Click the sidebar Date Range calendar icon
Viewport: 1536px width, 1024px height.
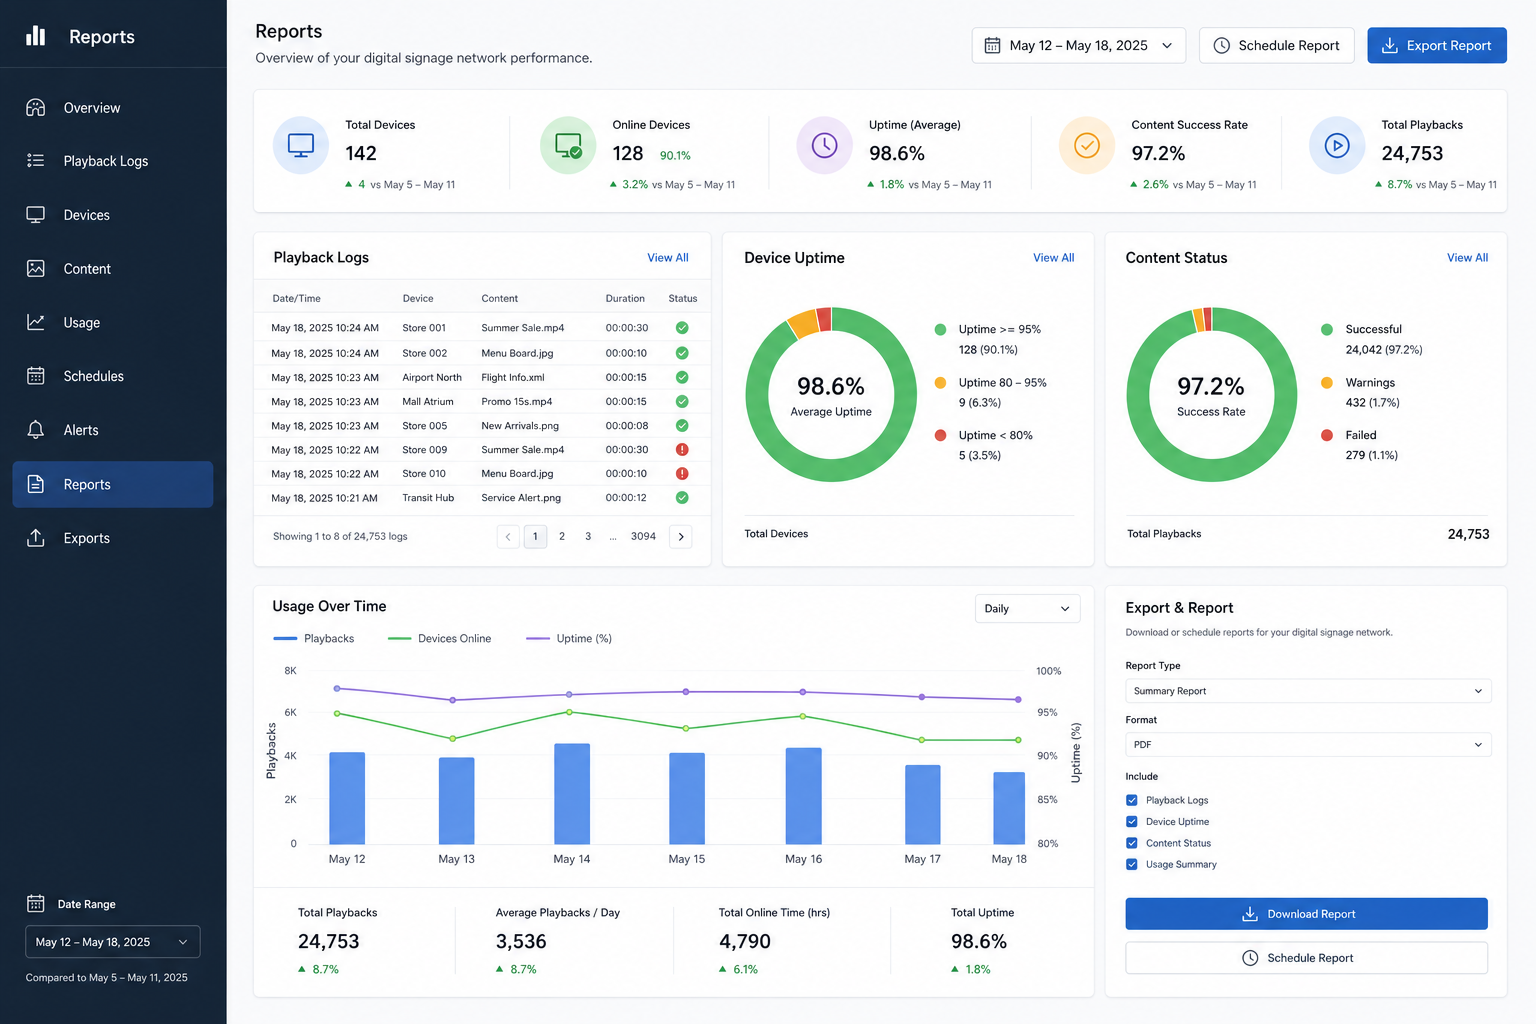tap(36, 903)
